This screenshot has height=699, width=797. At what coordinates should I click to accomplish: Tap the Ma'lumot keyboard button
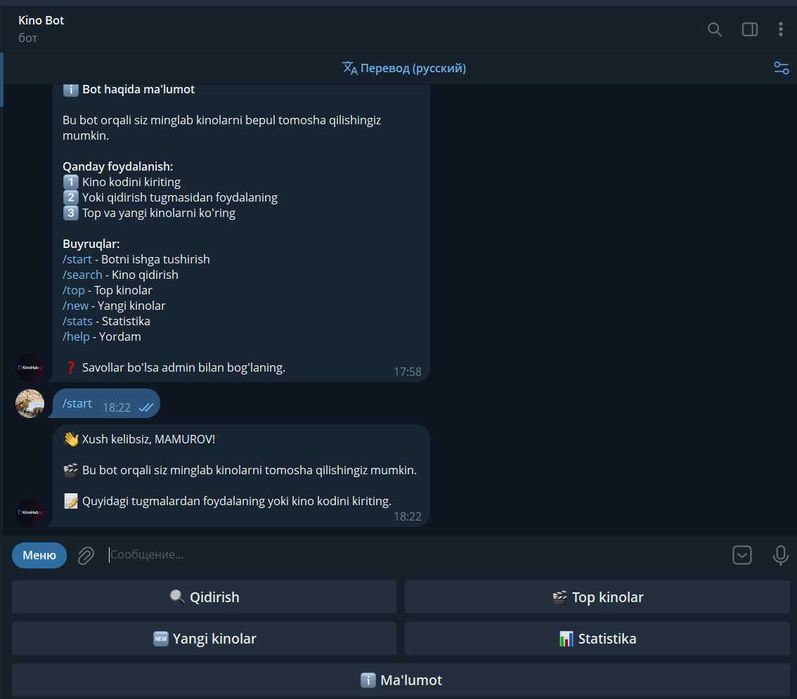[x=401, y=680]
